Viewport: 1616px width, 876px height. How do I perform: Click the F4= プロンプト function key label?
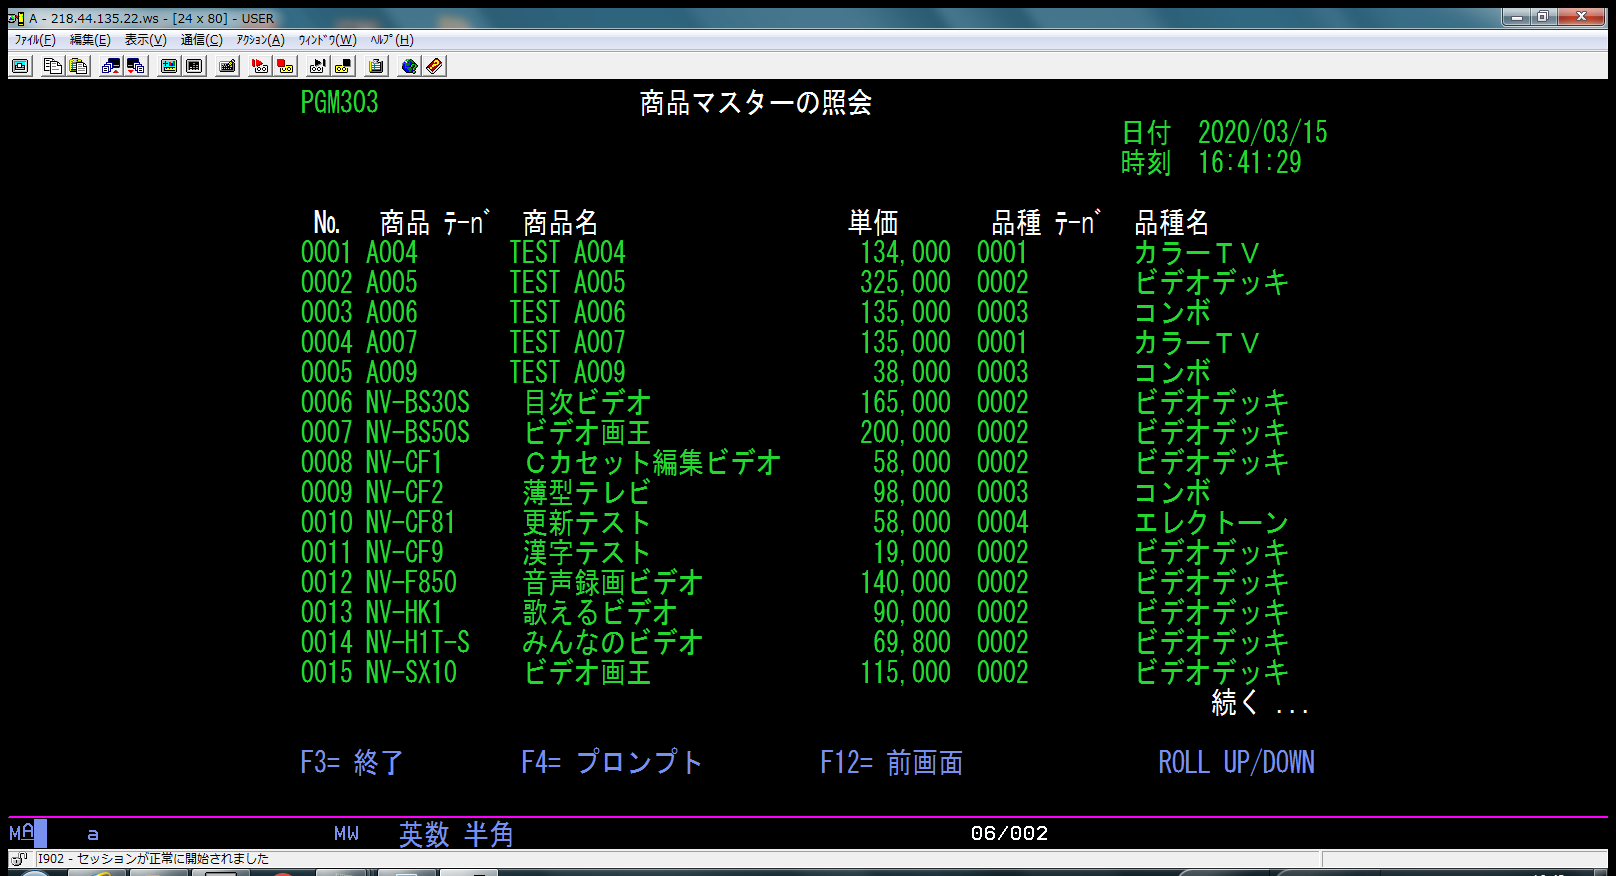point(611,762)
